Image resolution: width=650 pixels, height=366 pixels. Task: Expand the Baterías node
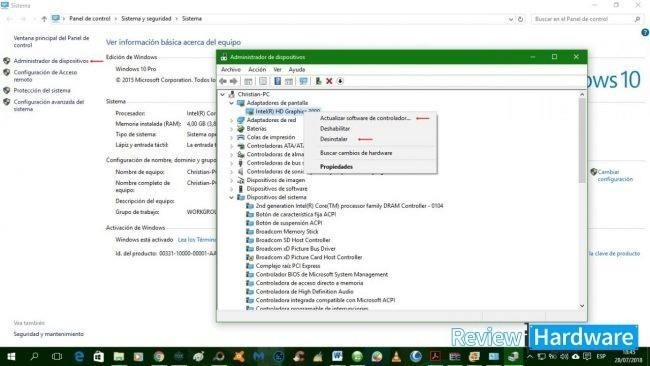[231, 129]
